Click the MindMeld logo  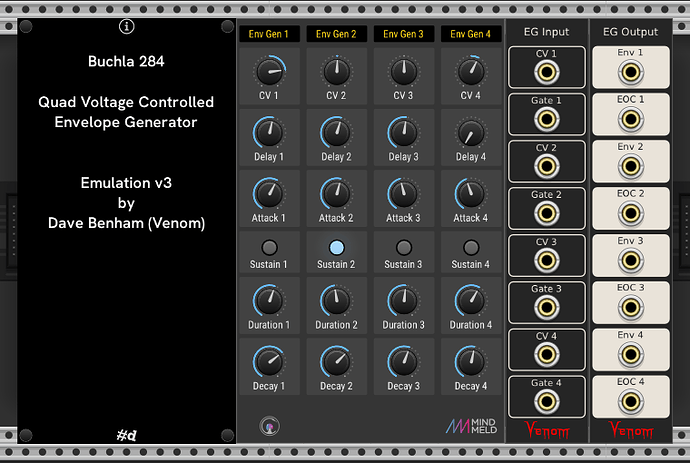[x=471, y=426]
